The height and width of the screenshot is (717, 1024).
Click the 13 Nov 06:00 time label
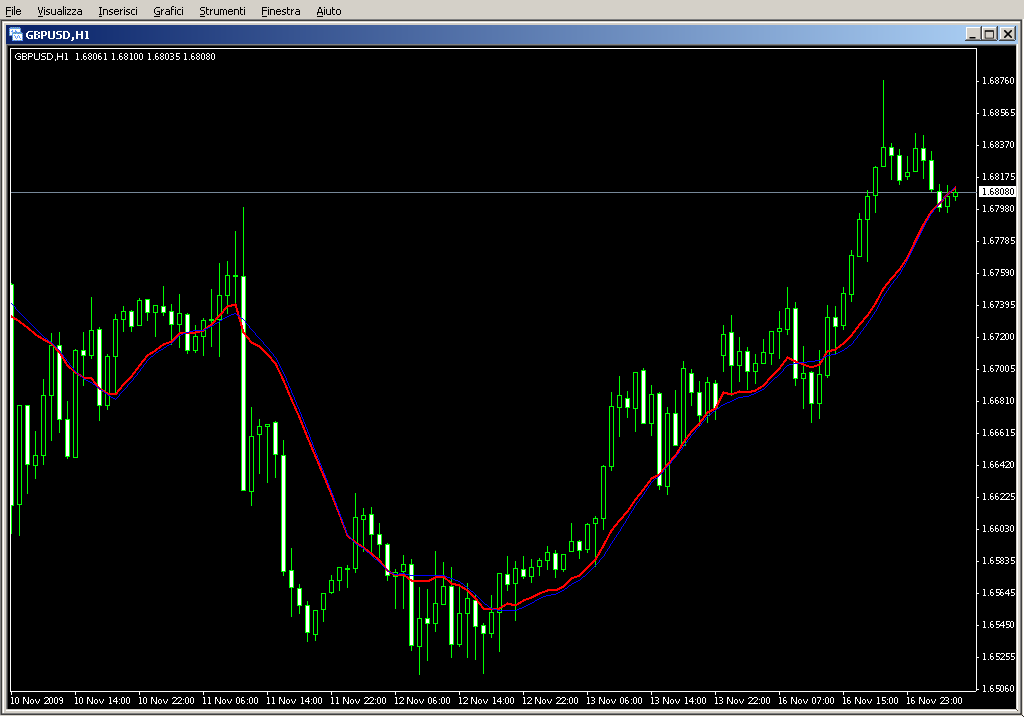click(x=615, y=701)
